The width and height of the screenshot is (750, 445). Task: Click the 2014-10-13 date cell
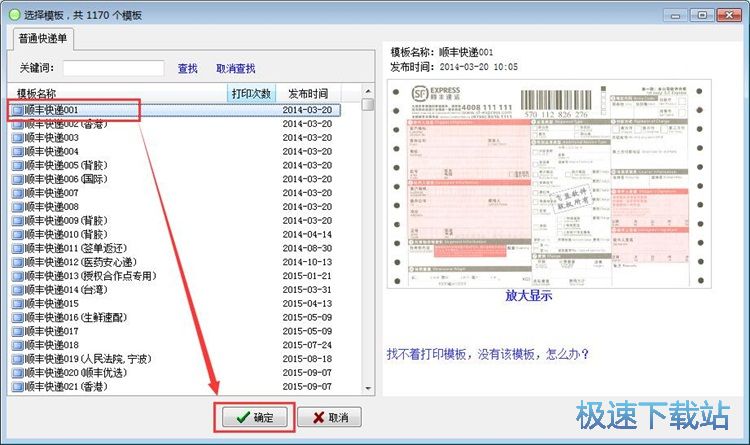click(307, 263)
